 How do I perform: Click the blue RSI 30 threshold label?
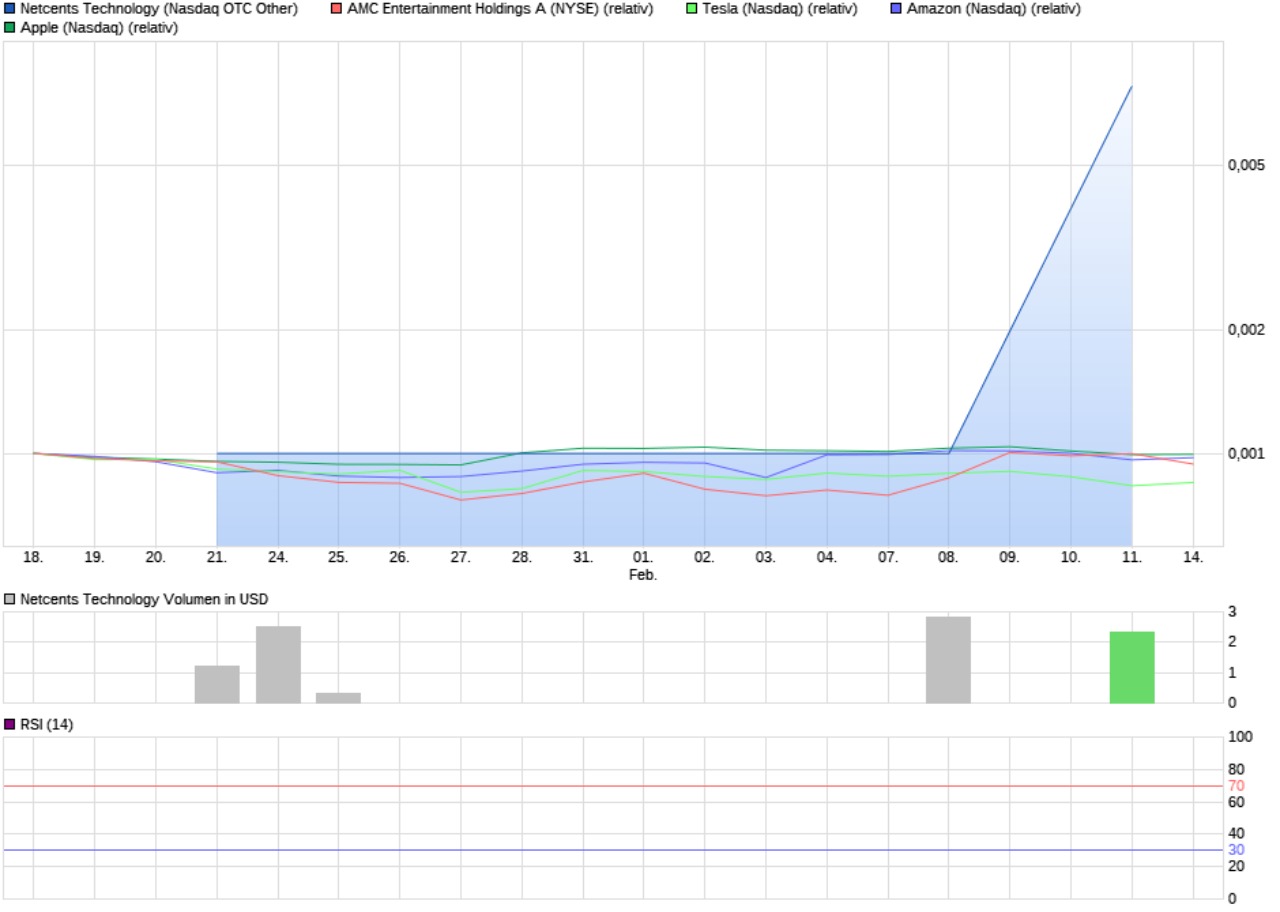tap(1236, 849)
